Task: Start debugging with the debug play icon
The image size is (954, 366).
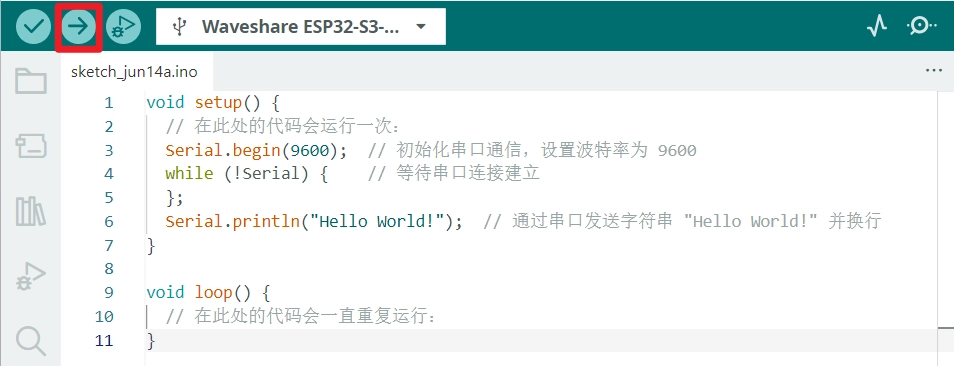Action: coord(124,26)
